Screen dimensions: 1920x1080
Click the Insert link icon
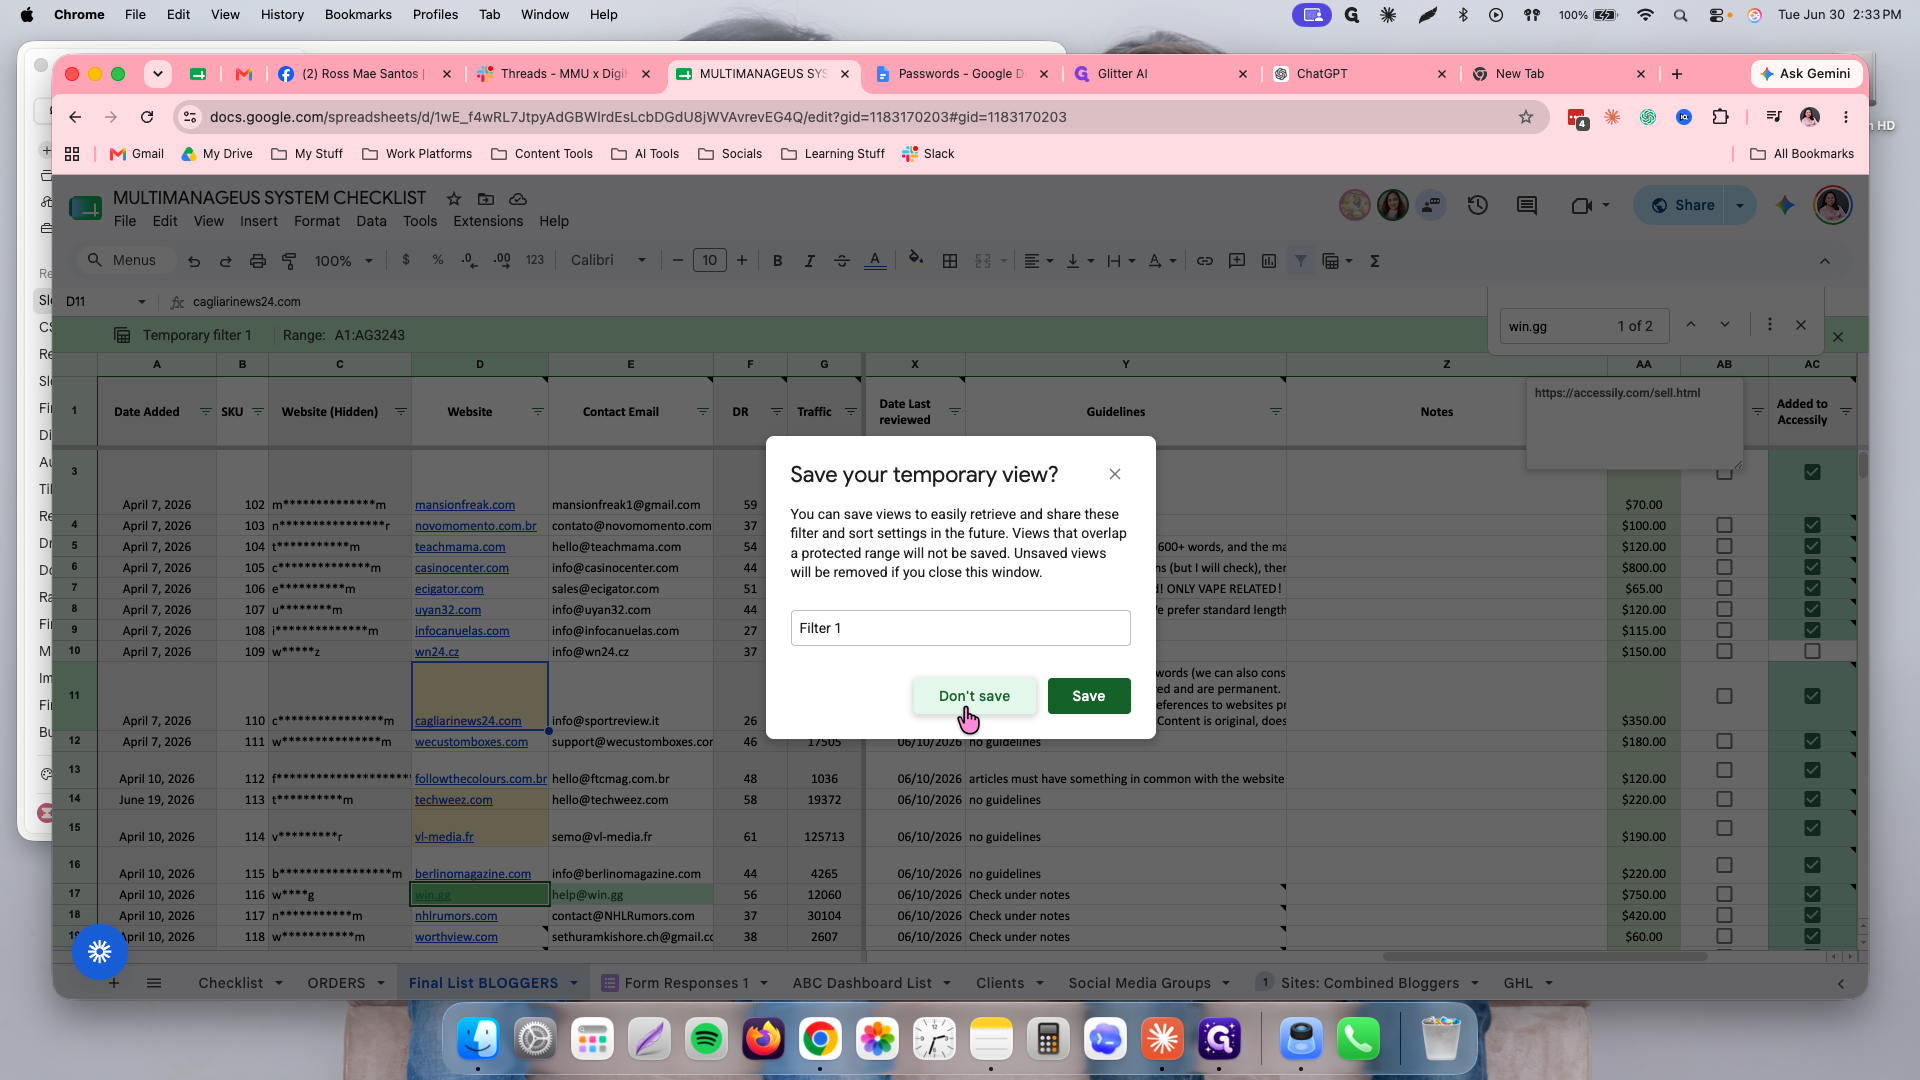[1205, 261]
